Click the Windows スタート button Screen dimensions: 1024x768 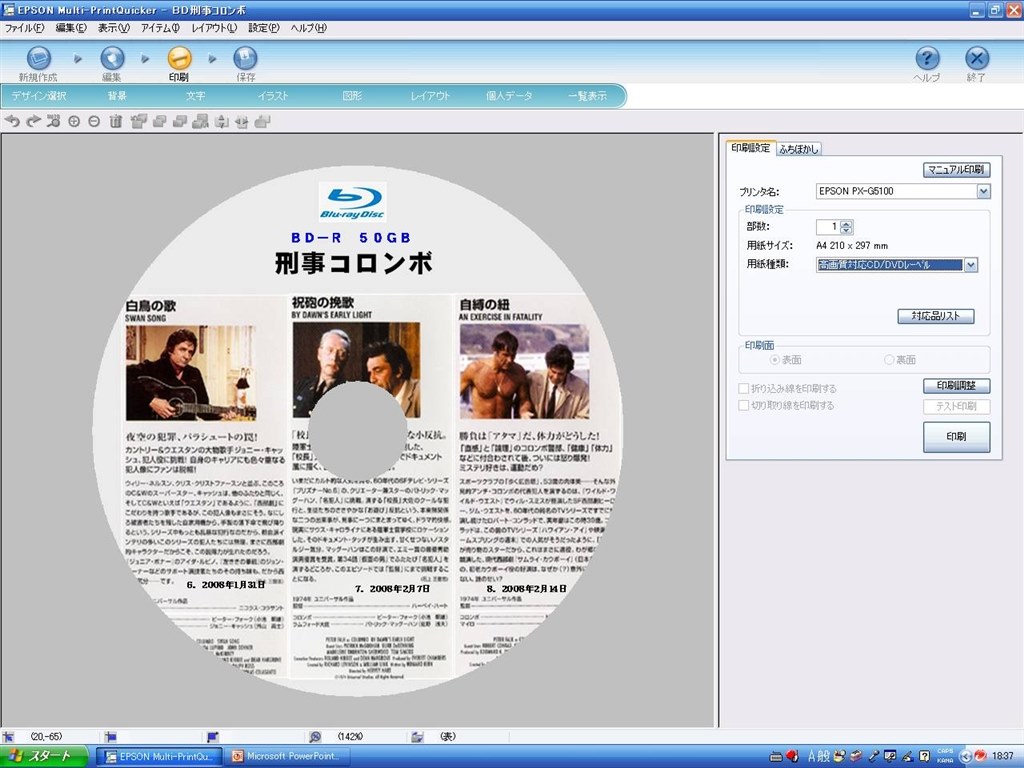coord(44,756)
